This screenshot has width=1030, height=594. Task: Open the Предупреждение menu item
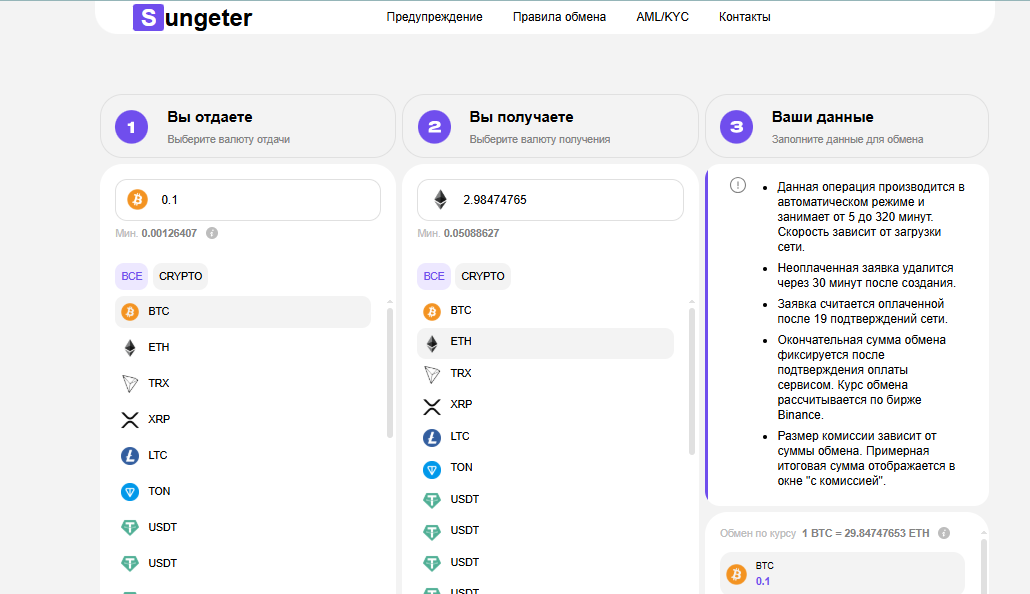[x=434, y=17]
